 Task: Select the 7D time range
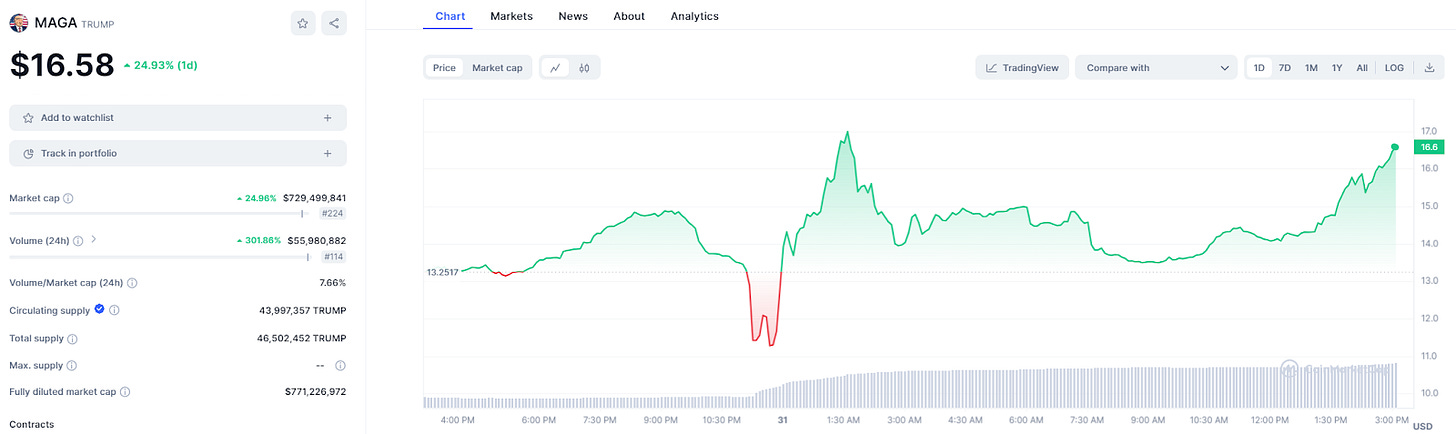1285,68
